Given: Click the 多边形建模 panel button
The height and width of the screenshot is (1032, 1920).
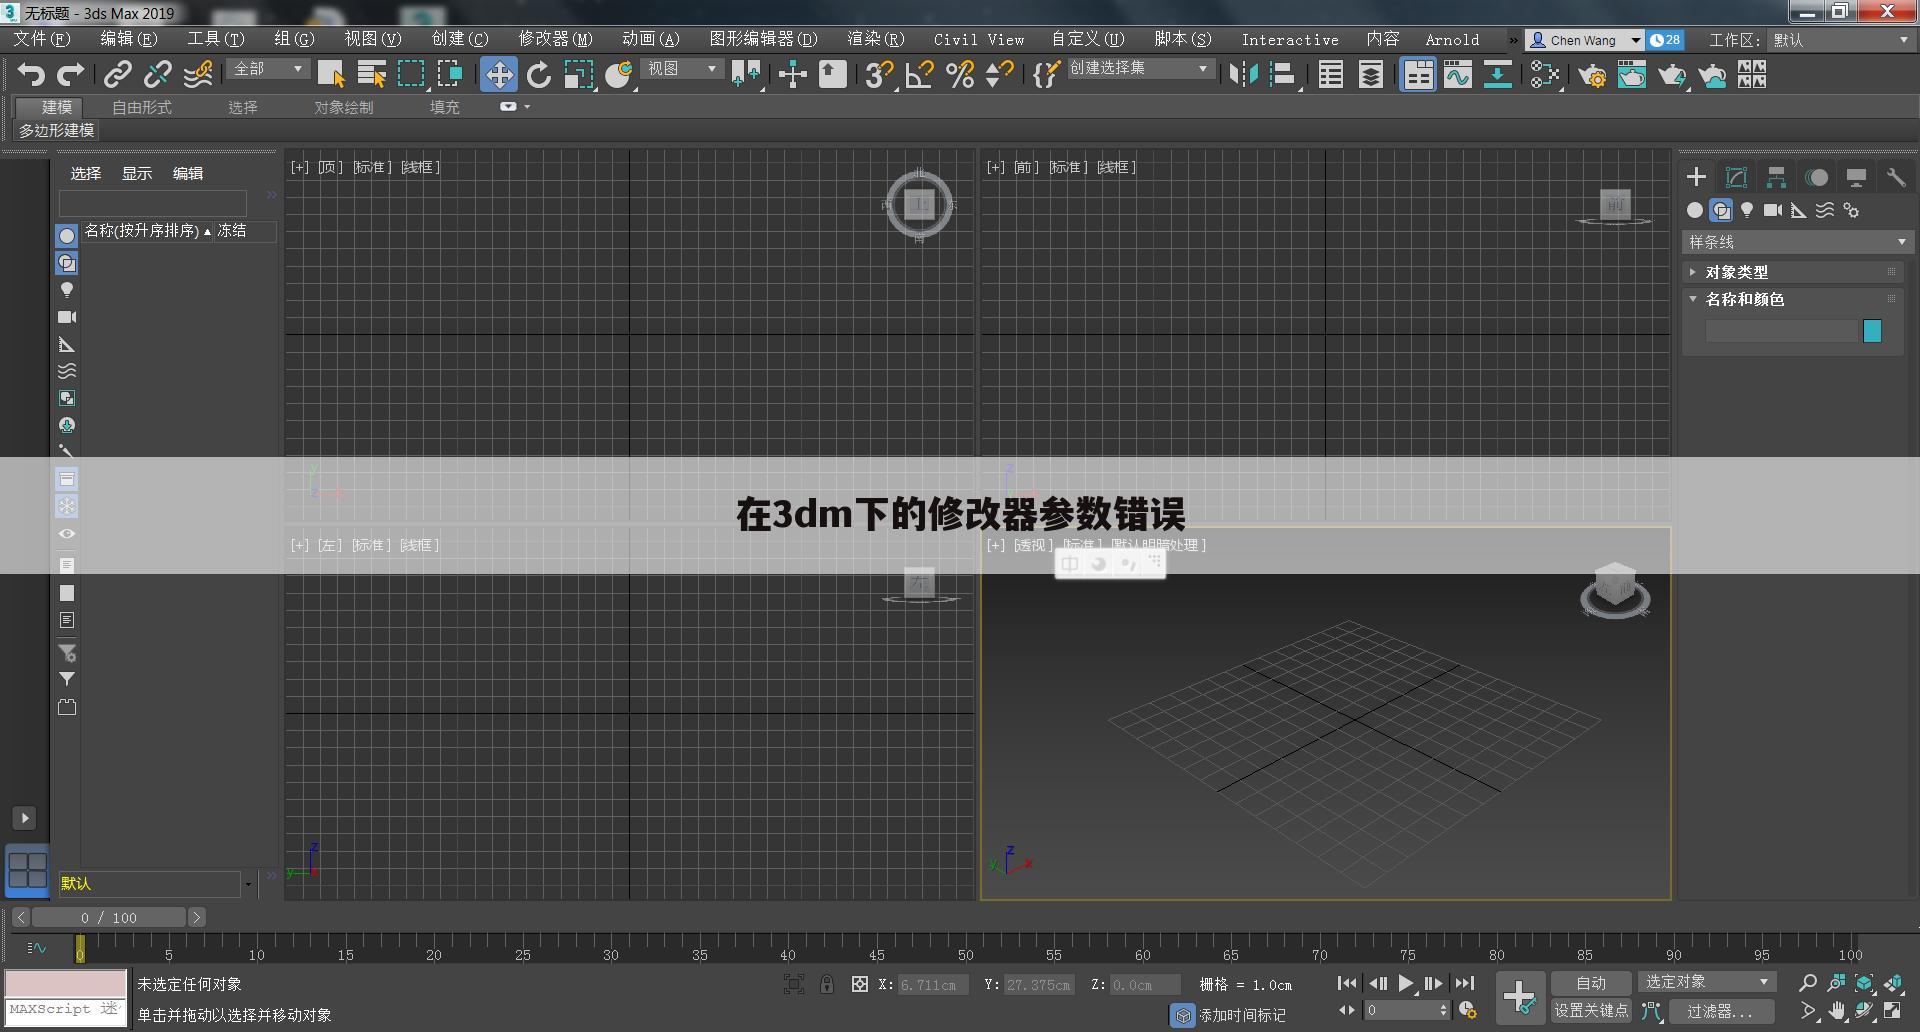Looking at the screenshot, I should pyautogui.click(x=57, y=130).
